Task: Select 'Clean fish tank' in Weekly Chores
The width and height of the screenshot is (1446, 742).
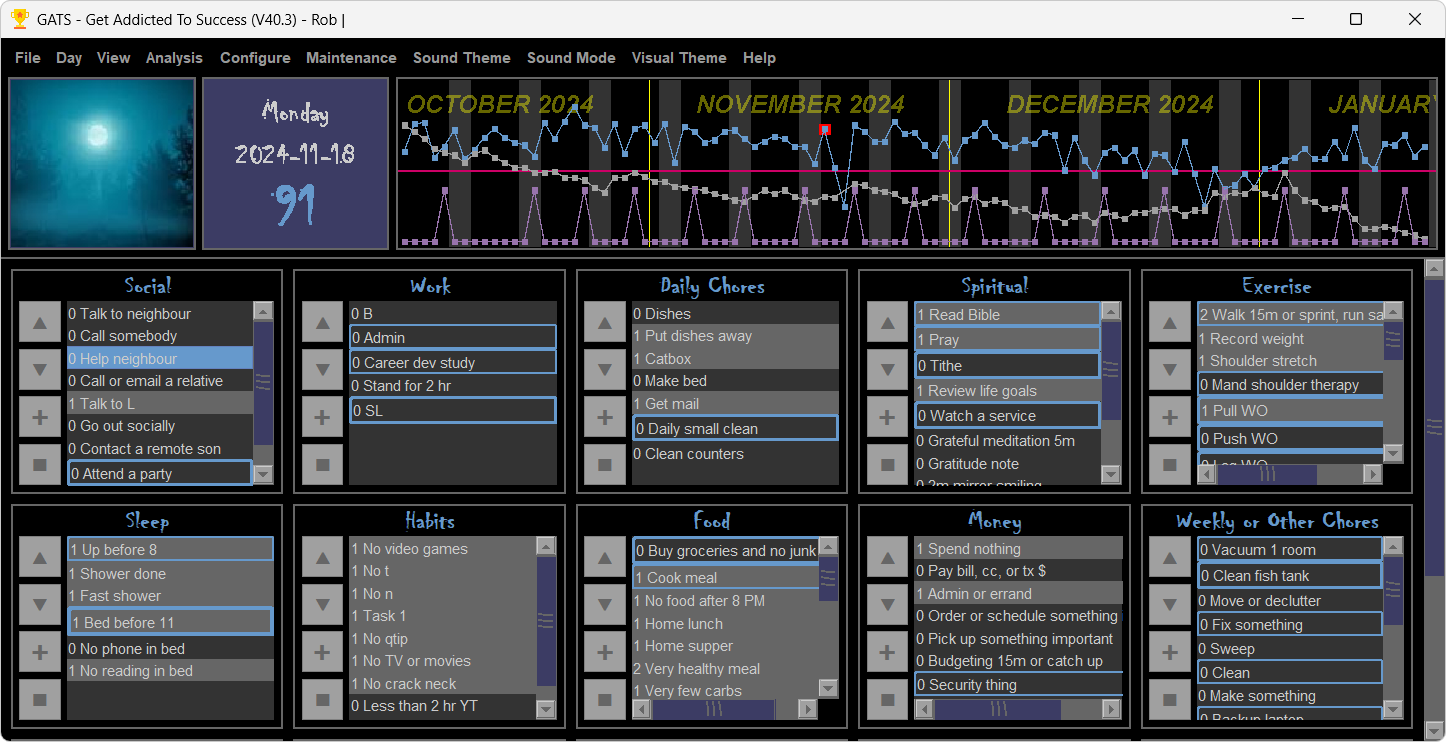Action: [1288, 576]
